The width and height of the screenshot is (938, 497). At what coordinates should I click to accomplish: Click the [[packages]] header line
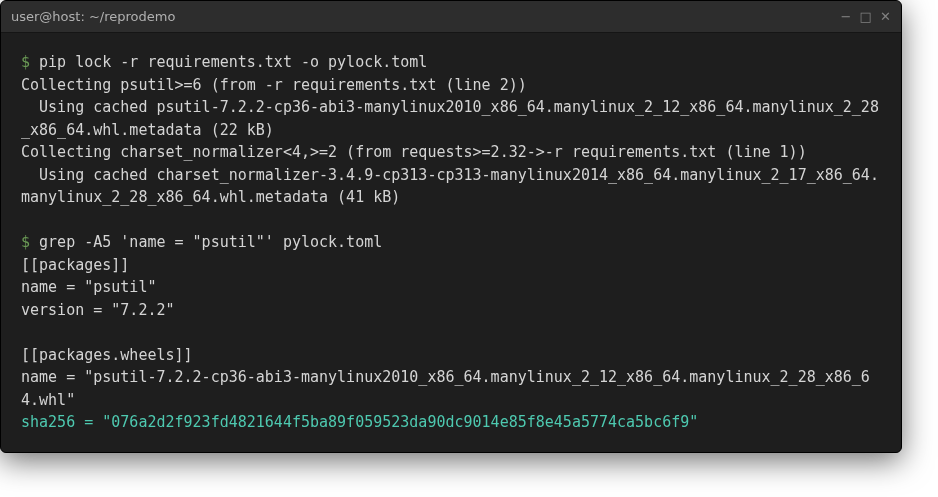point(75,264)
